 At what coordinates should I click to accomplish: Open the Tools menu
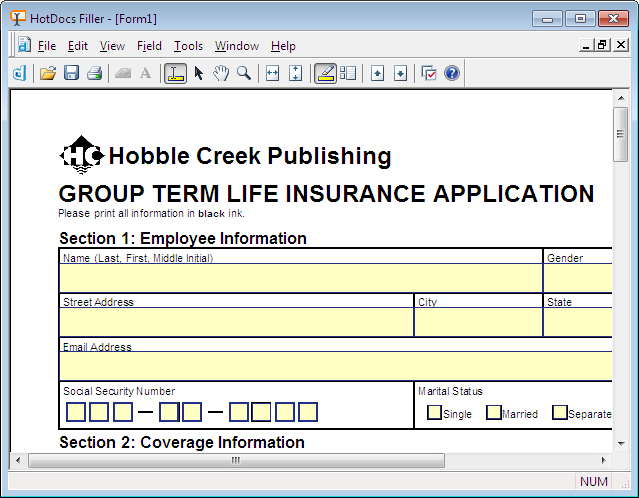click(189, 46)
